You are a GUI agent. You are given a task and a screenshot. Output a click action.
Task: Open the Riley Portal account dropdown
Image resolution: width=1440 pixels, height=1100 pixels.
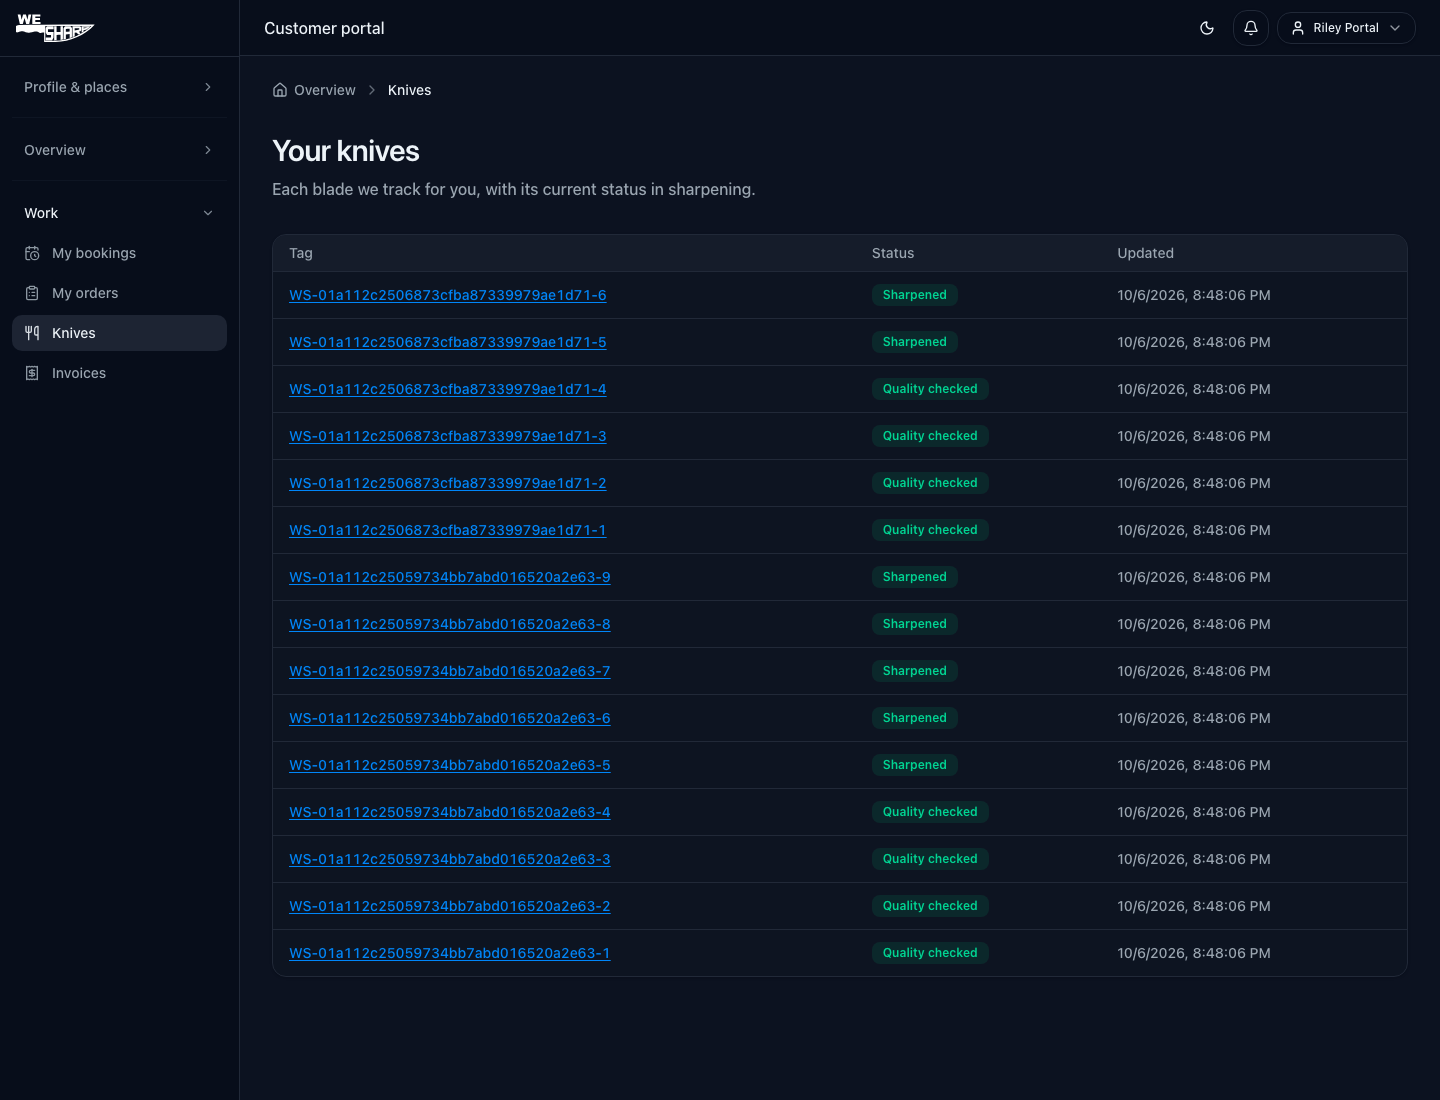1346,28
